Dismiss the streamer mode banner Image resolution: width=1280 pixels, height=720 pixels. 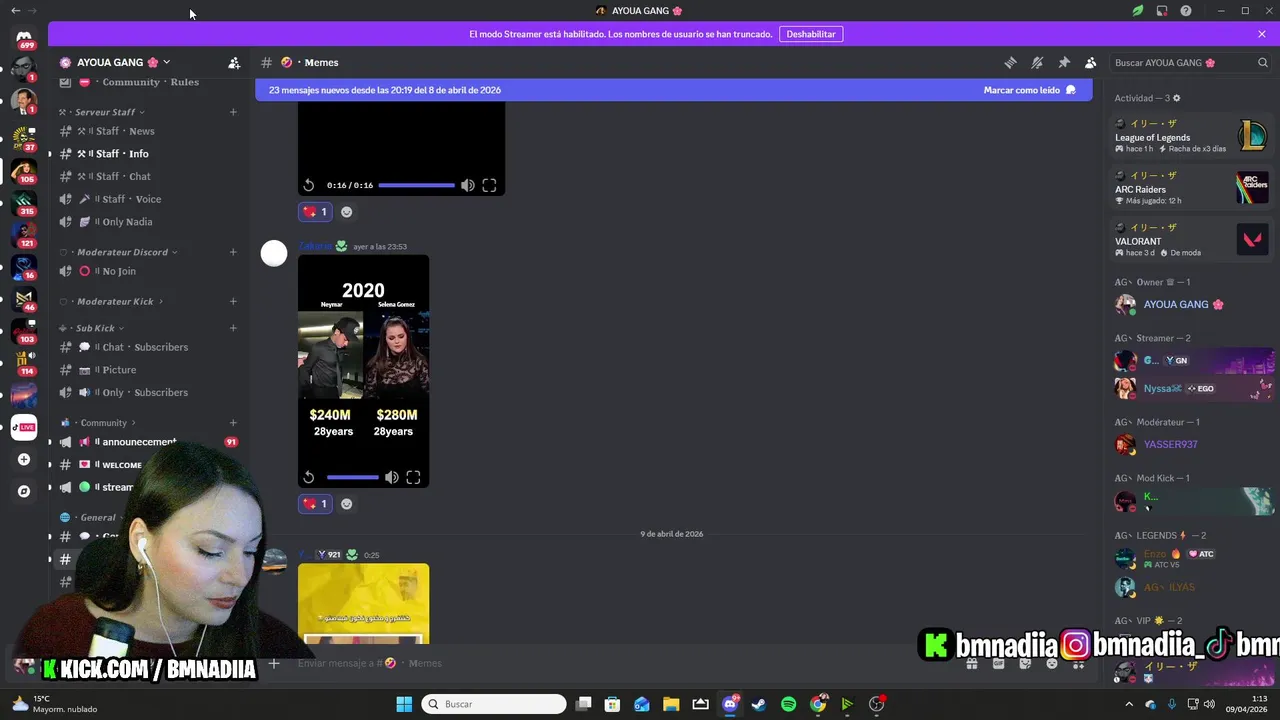[1262, 34]
